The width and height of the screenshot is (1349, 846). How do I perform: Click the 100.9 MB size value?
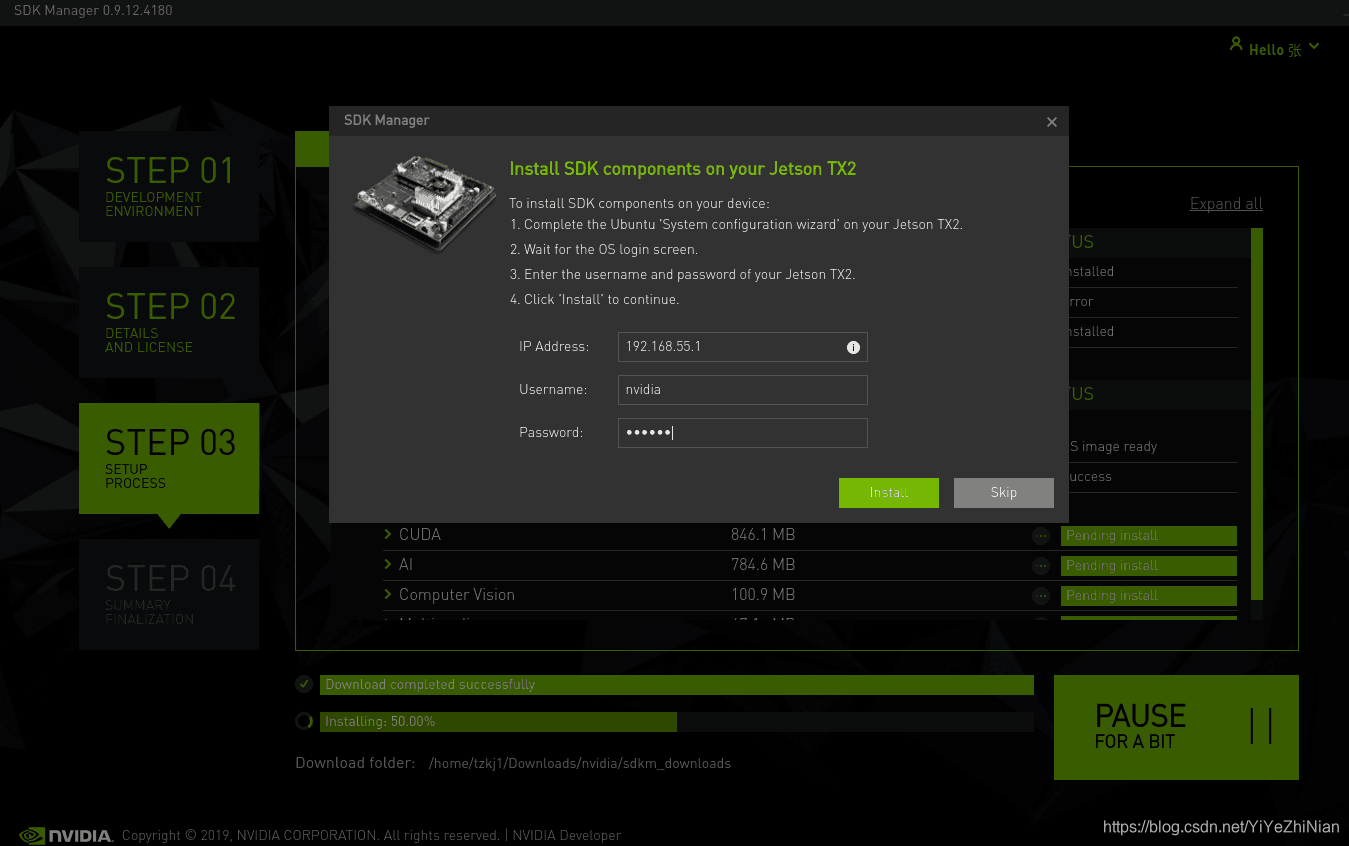tap(763, 595)
